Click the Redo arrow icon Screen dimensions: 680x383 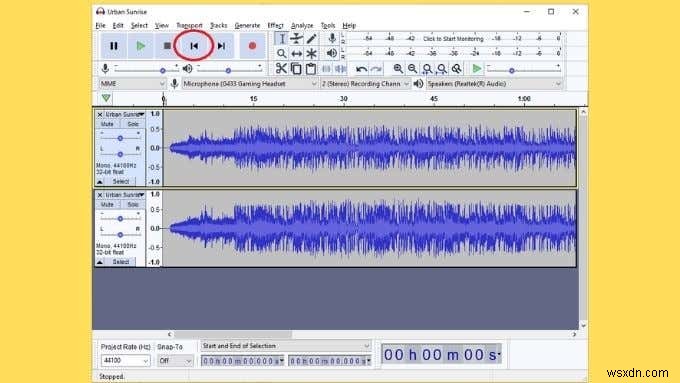click(376, 69)
